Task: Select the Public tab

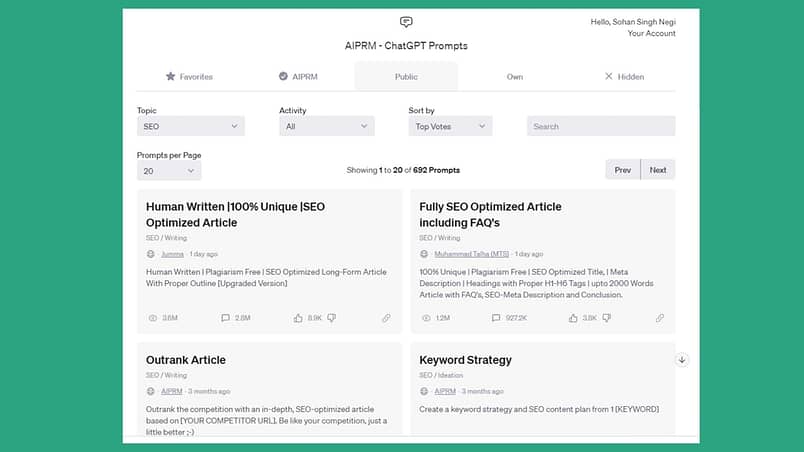Action: click(x=406, y=76)
